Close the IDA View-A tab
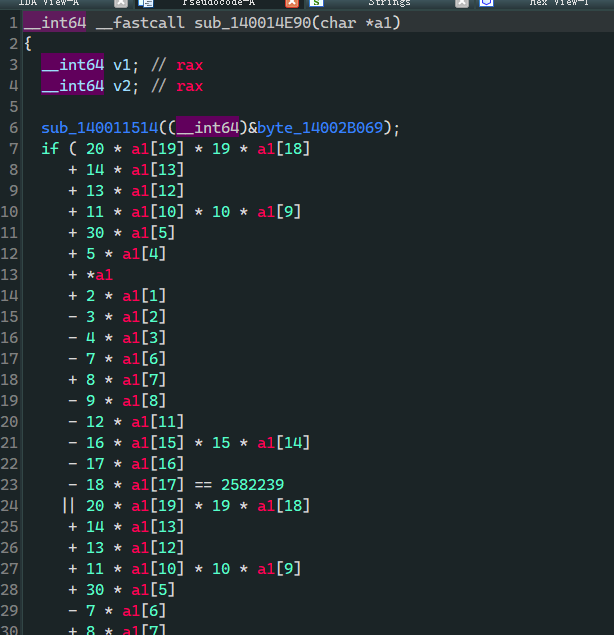 (x=121, y=4)
